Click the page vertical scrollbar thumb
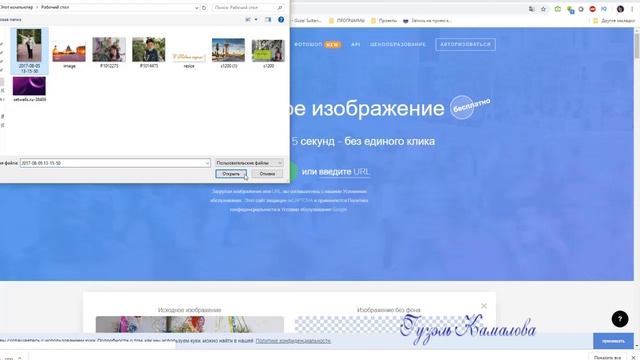 point(637,45)
